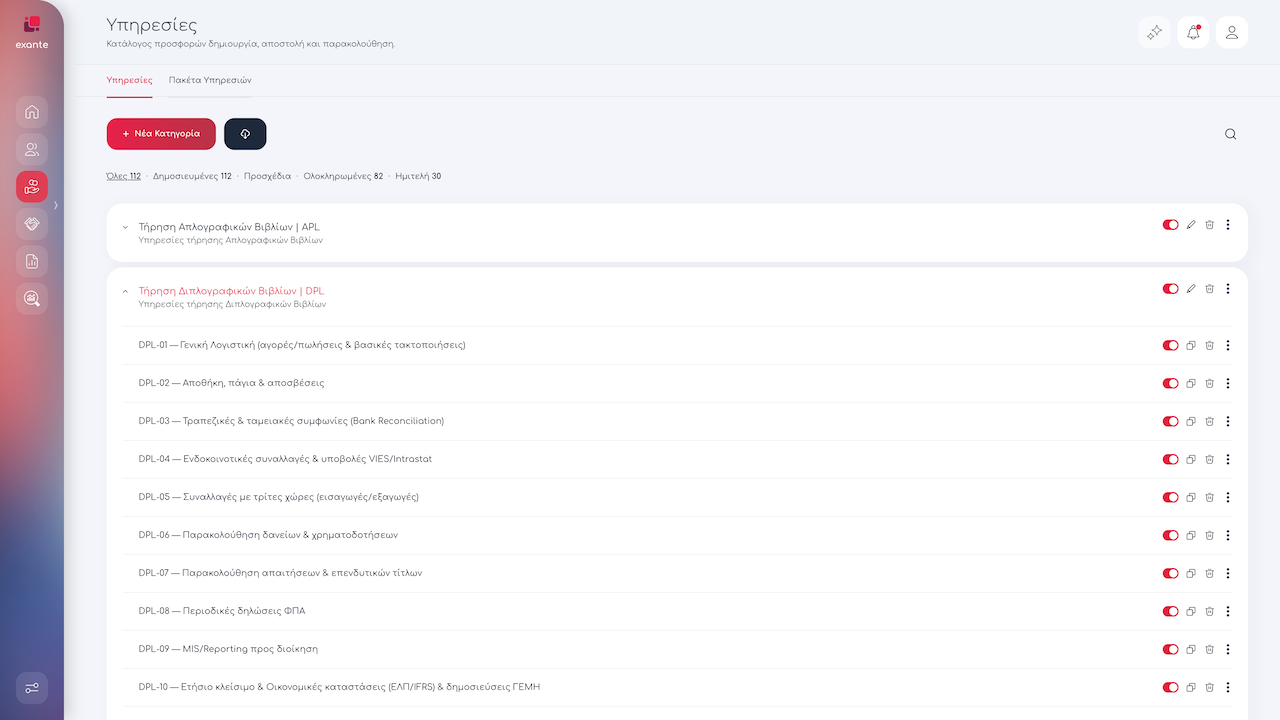This screenshot has height=720, width=1280.
Task: Click the search magnifier icon
Action: pos(1230,134)
